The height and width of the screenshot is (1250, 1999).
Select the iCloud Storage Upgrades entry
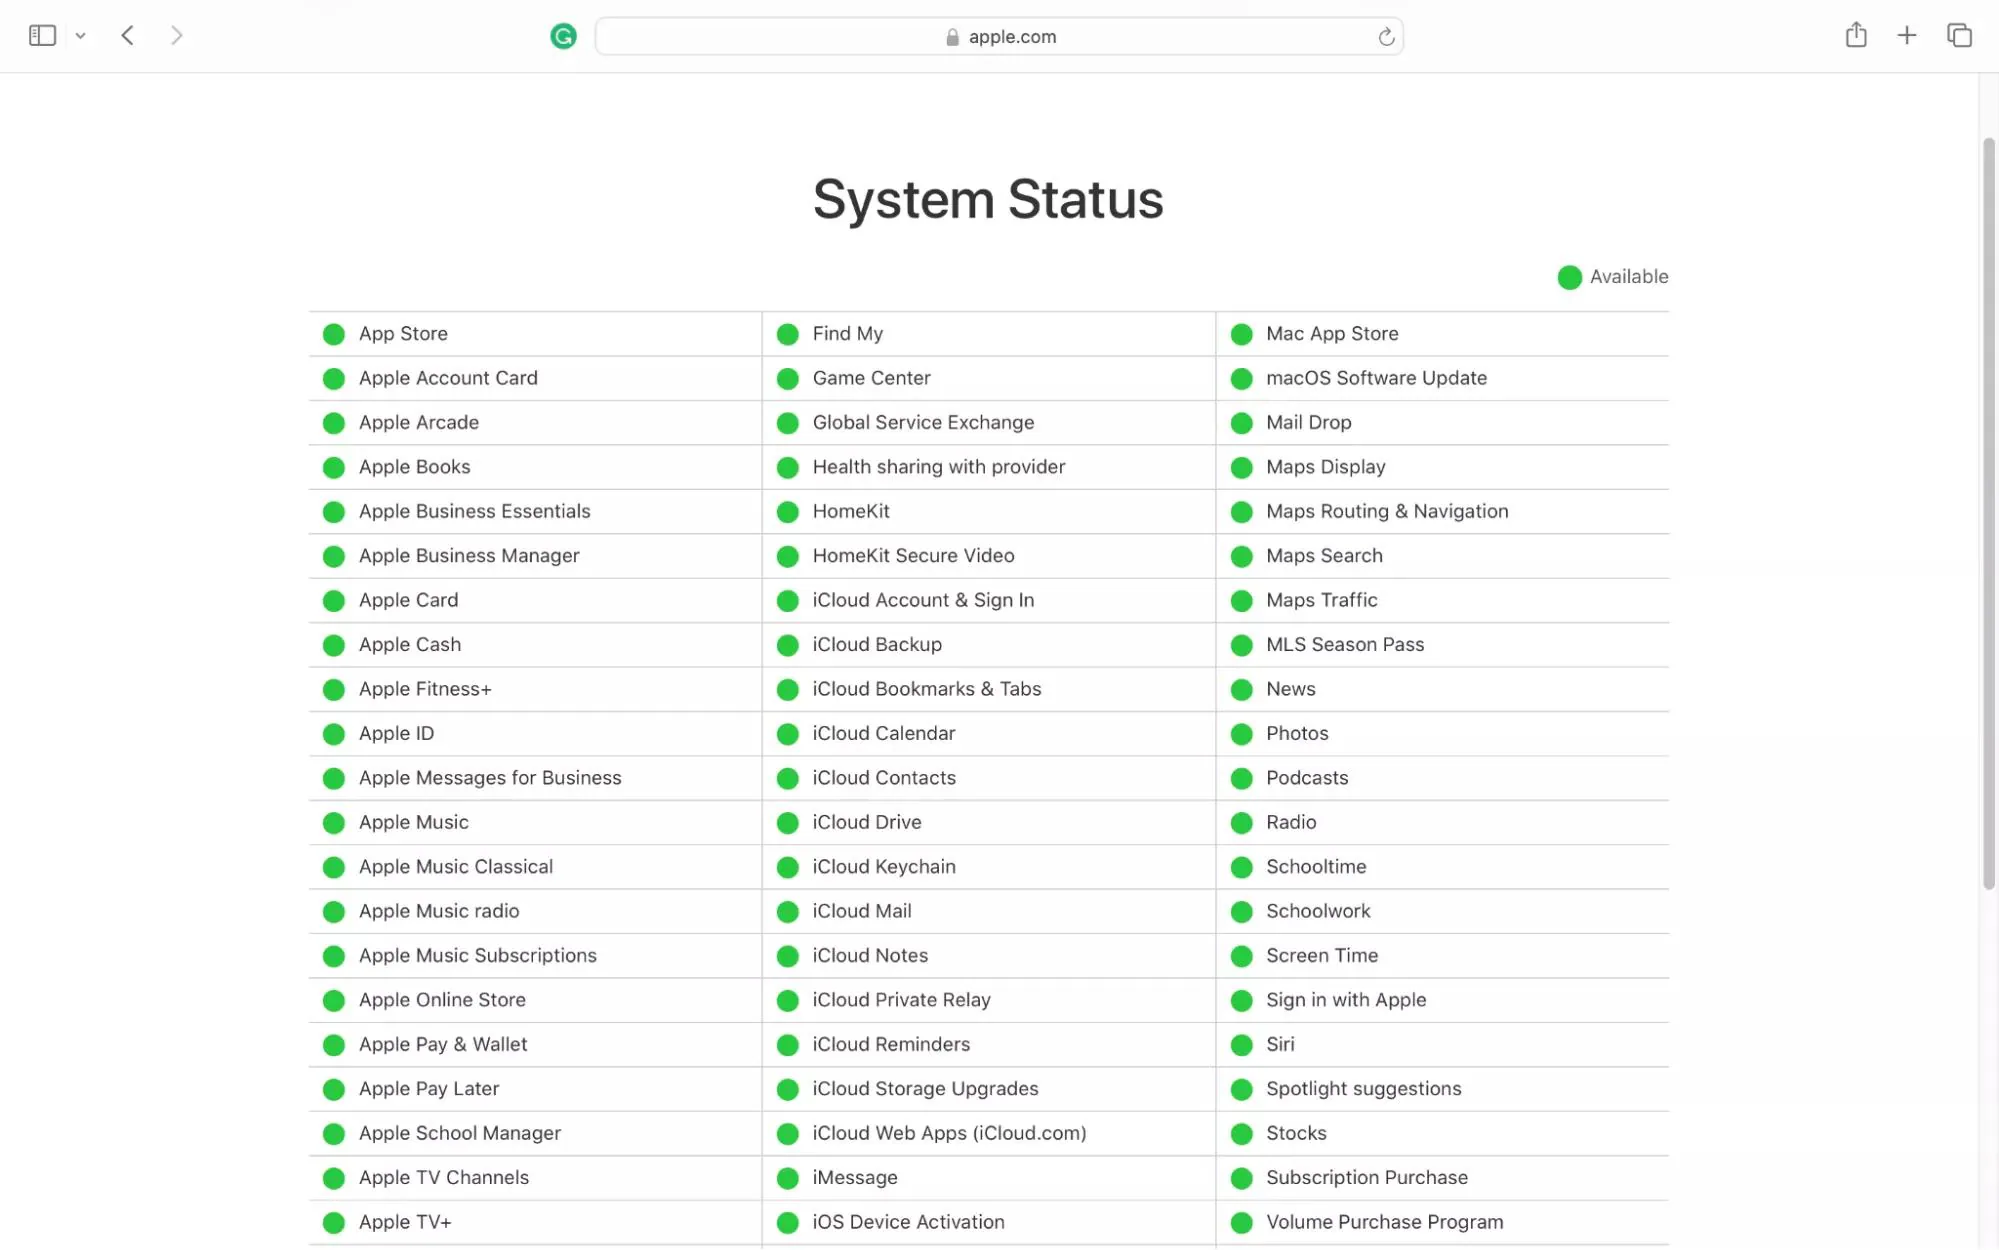pos(925,1089)
